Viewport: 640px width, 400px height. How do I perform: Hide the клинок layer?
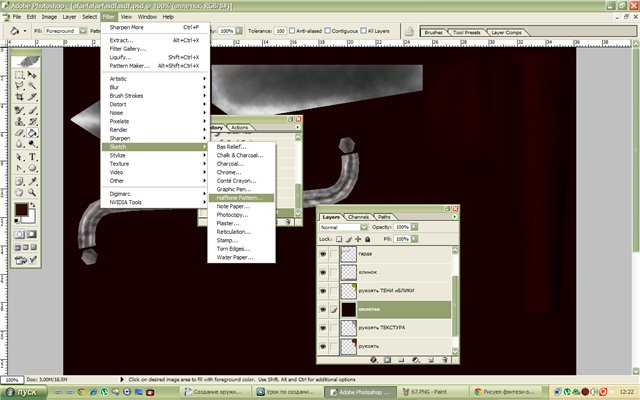point(323,272)
